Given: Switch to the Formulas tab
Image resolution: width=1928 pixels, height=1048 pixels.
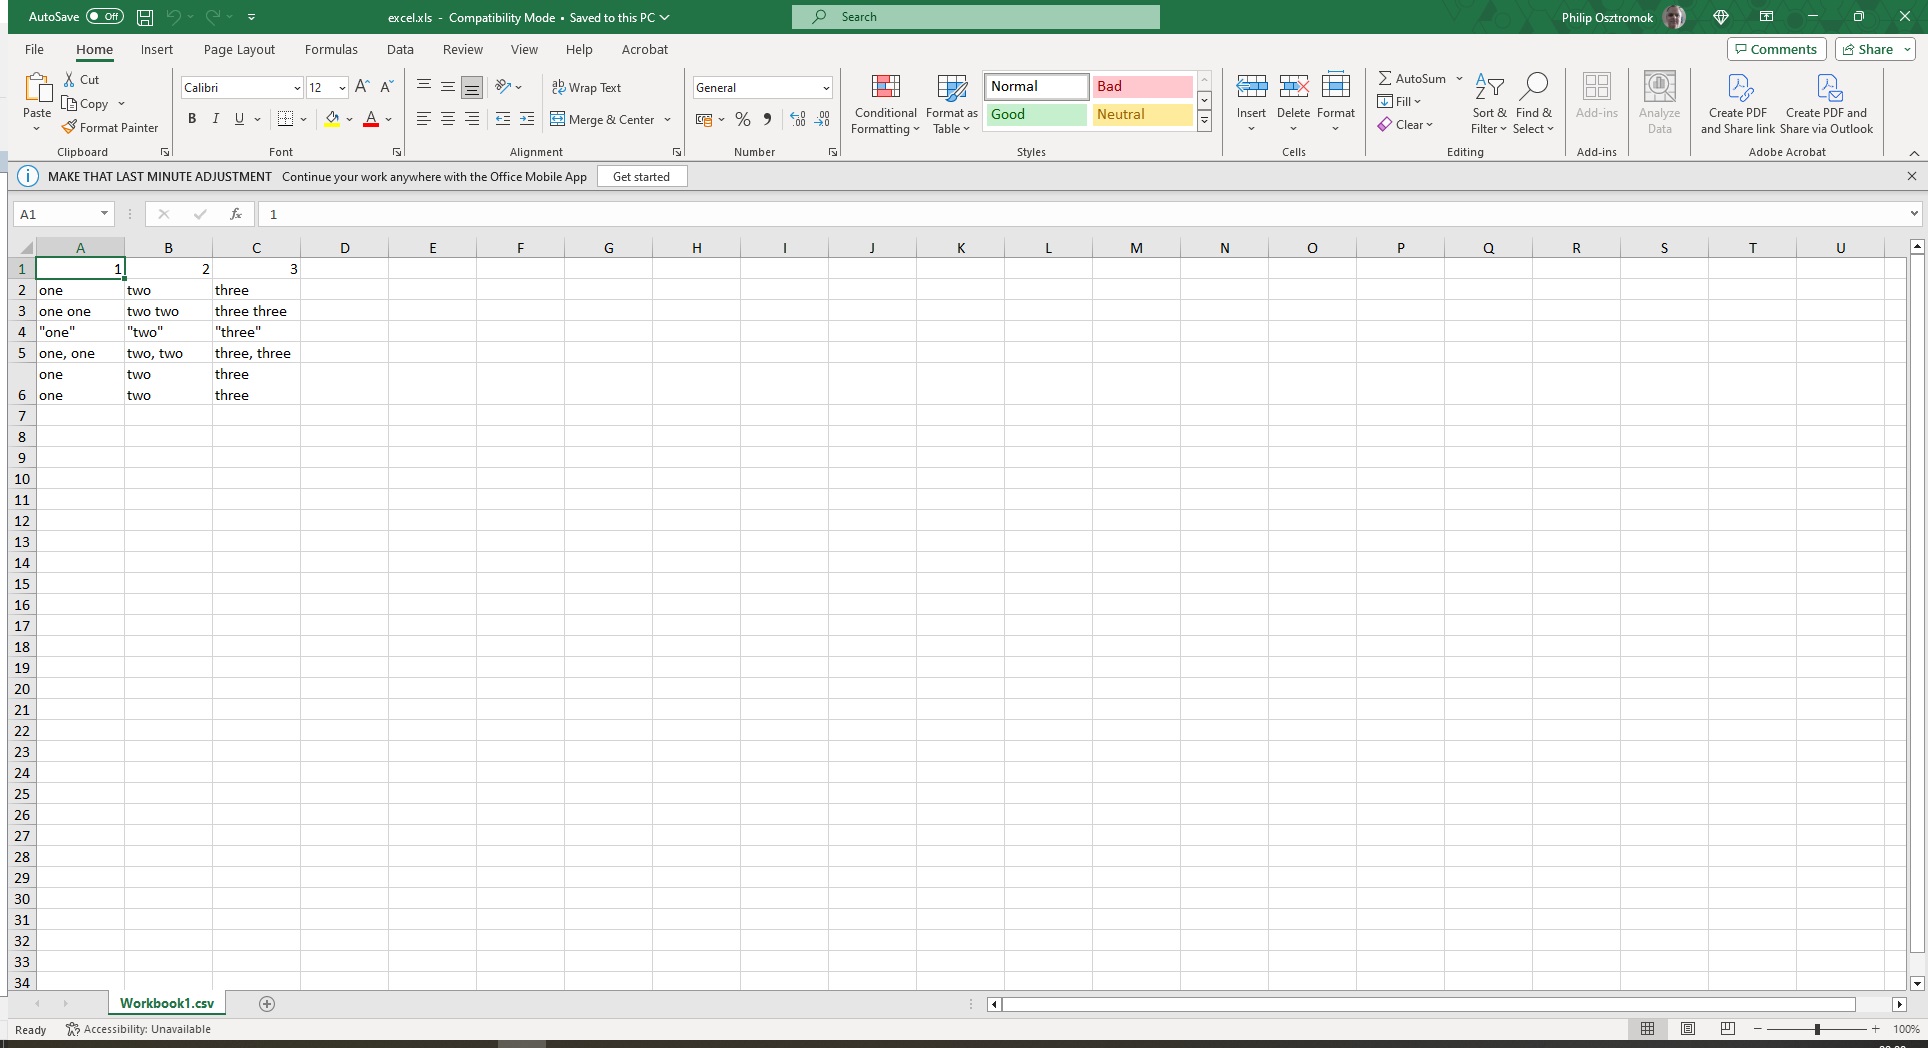Looking at the screenshot, I should (331, 49).
